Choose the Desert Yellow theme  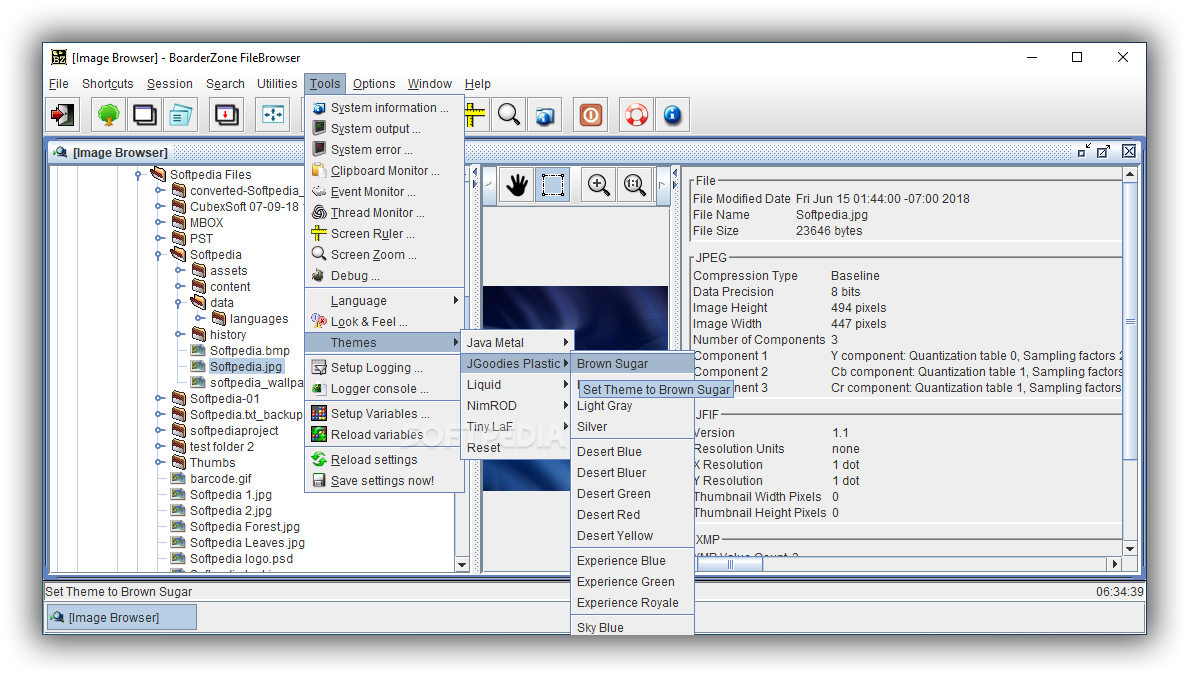tap(632, 536)
